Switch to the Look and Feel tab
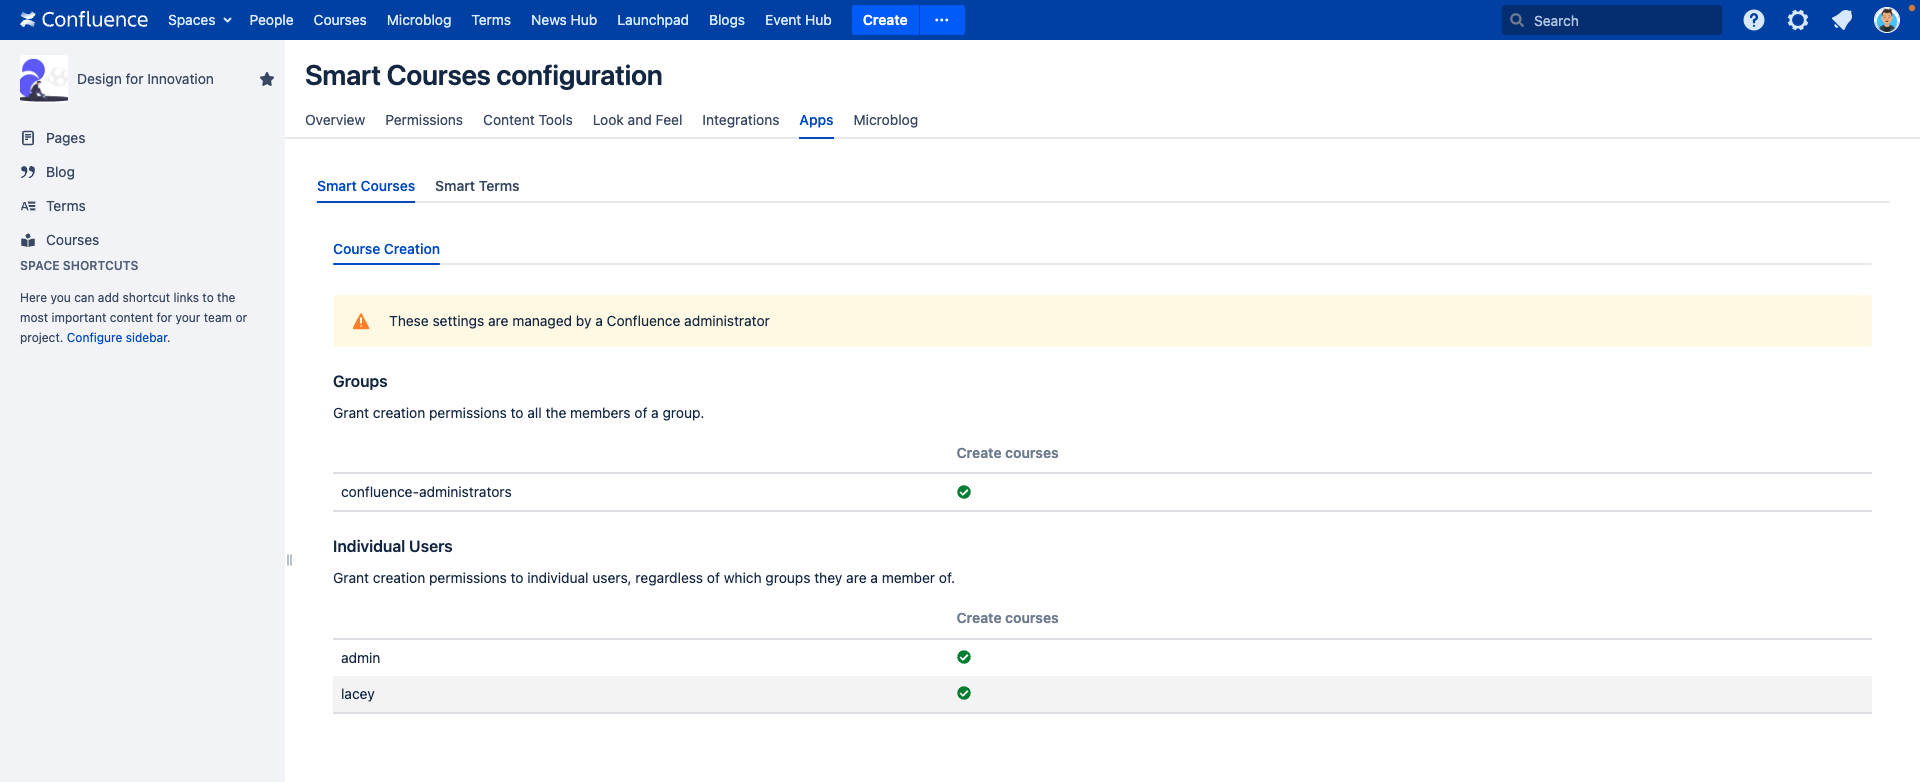Screen dimensions: 1920x782 coord(637,120)
